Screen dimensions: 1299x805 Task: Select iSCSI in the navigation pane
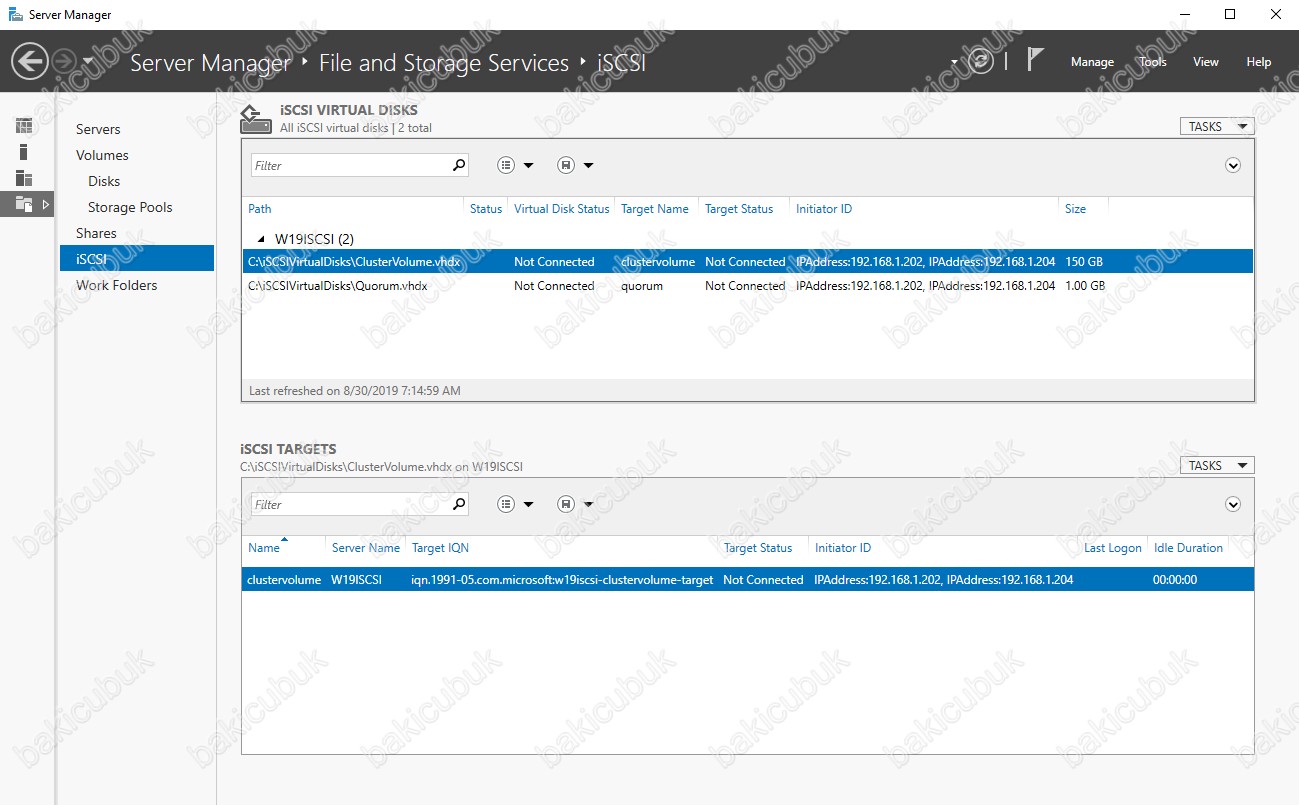[137, 258]
